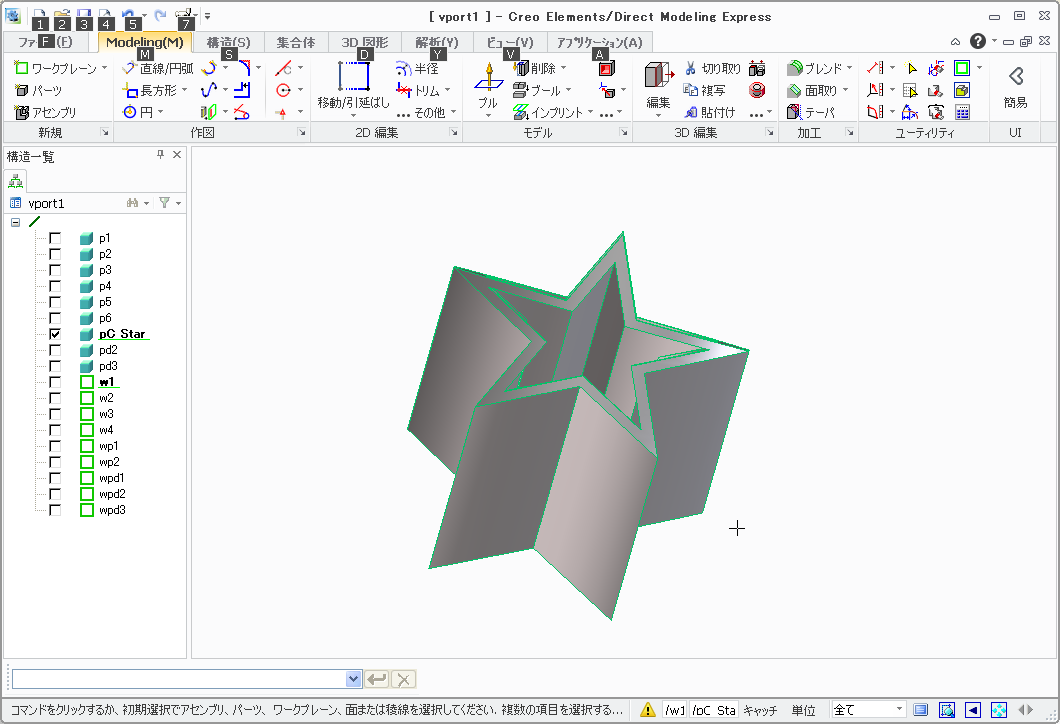
Task: Open the 解析(Y) ribbon tab
Action: (437, 42)
